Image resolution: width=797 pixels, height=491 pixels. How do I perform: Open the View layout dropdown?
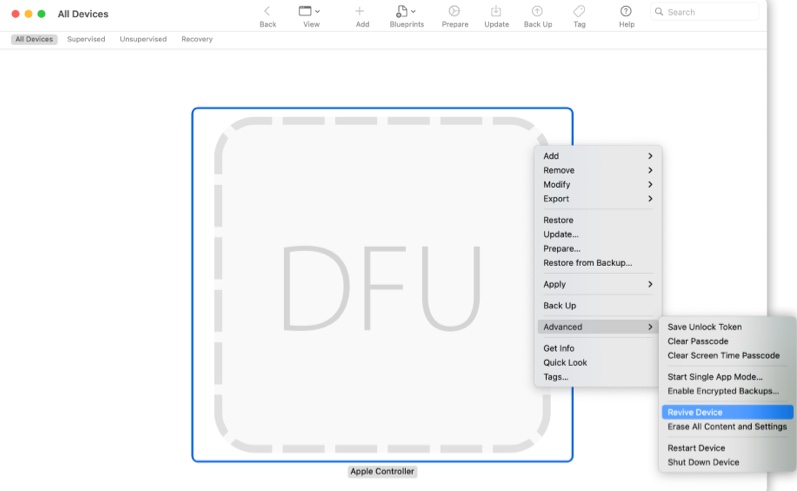click(310, 11)
